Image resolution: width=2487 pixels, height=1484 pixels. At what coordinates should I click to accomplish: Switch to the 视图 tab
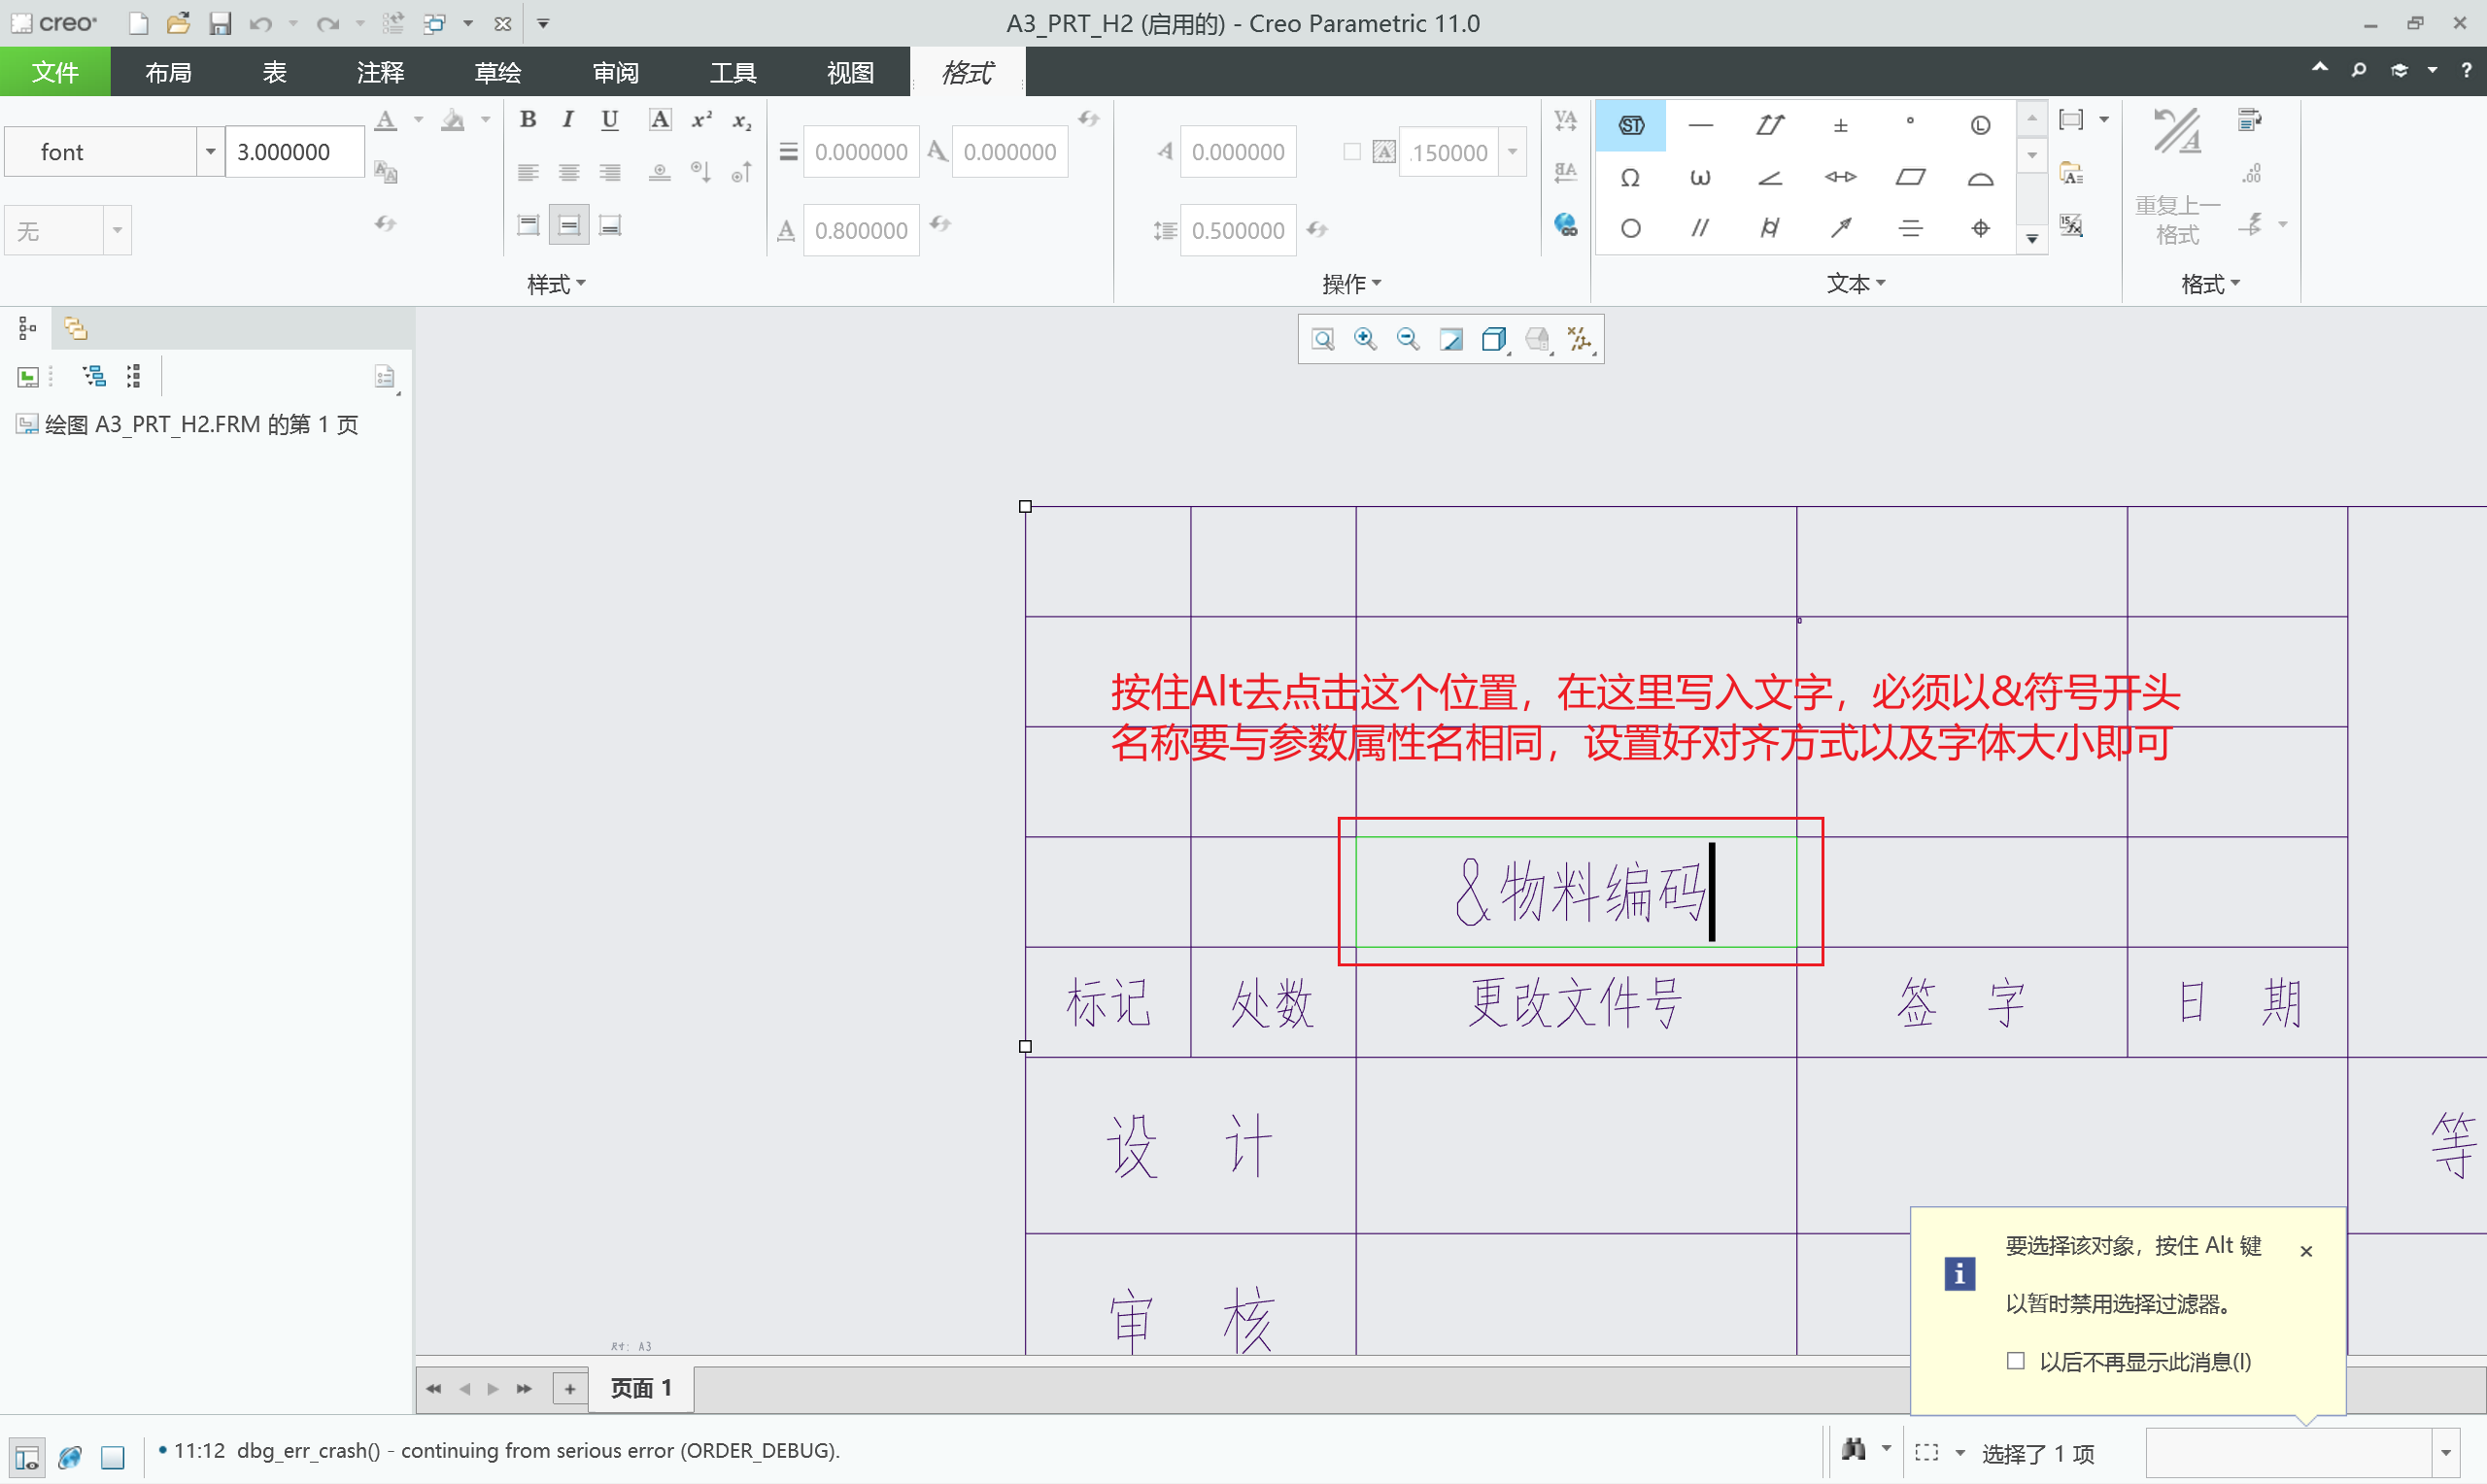coord(850,72)
